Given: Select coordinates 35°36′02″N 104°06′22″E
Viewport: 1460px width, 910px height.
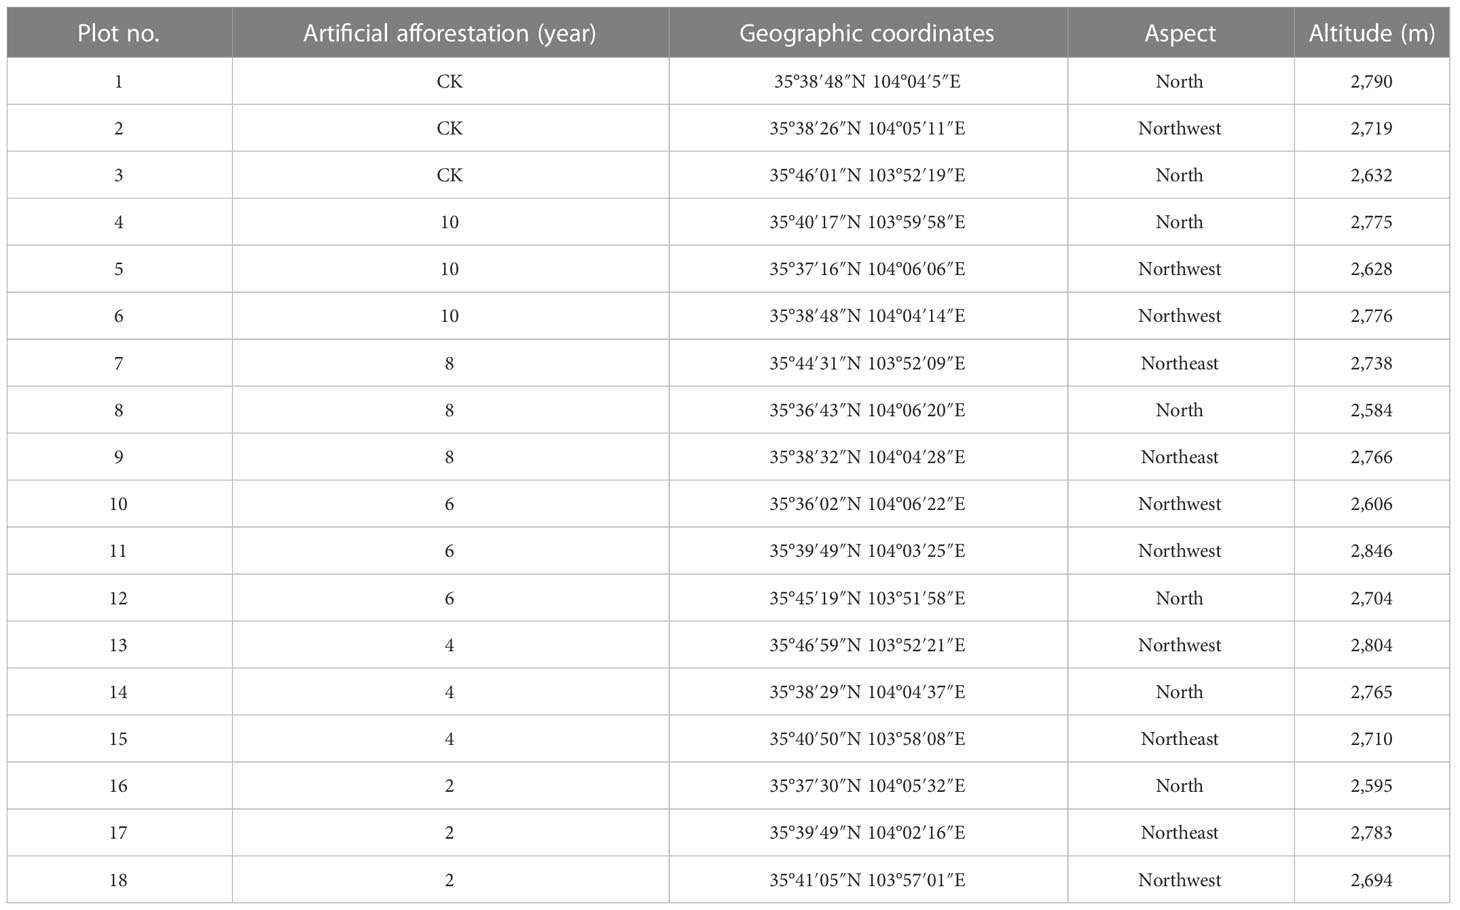Looking at the screenshot, I should 867,504.
